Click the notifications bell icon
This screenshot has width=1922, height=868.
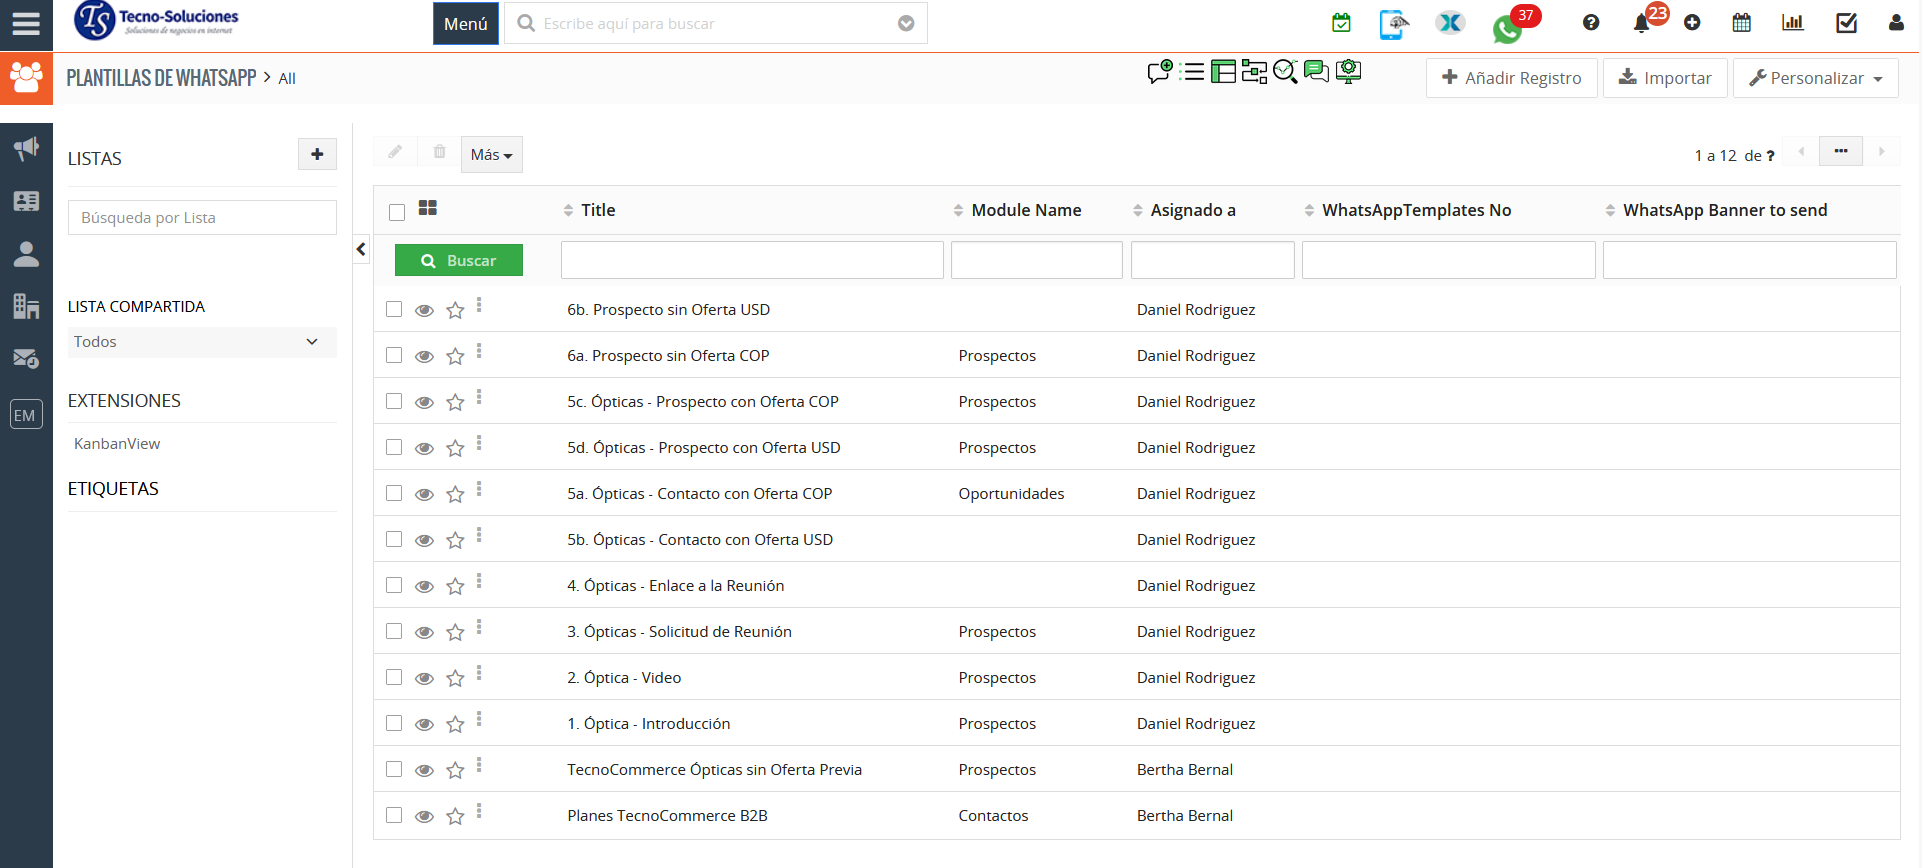(1641, 23)
